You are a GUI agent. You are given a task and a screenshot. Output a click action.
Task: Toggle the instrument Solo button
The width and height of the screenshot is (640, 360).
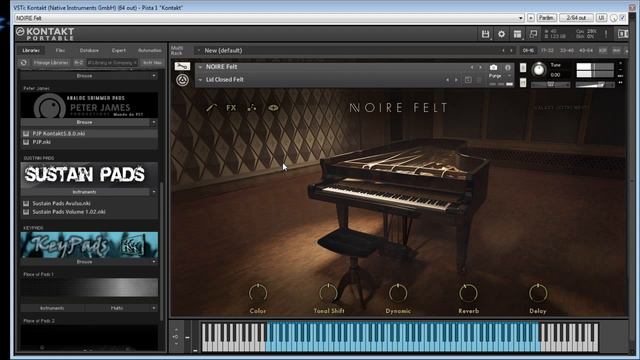(523, 68)
